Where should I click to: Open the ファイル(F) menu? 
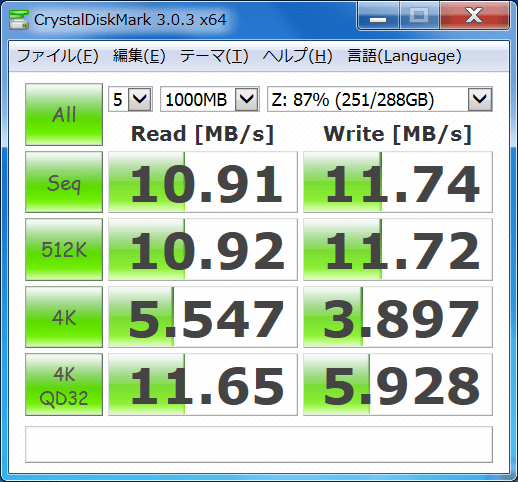click(58, 56)
